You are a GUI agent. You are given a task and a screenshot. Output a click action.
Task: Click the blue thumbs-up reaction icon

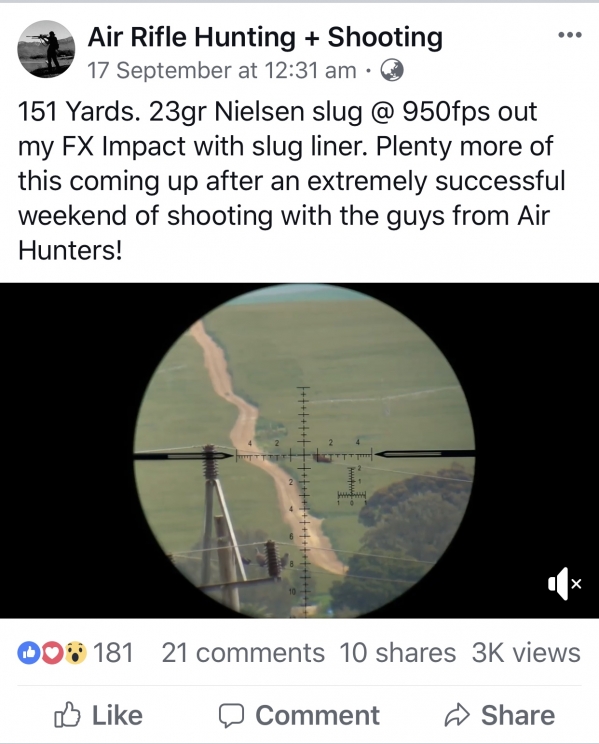tap(29, 653)
